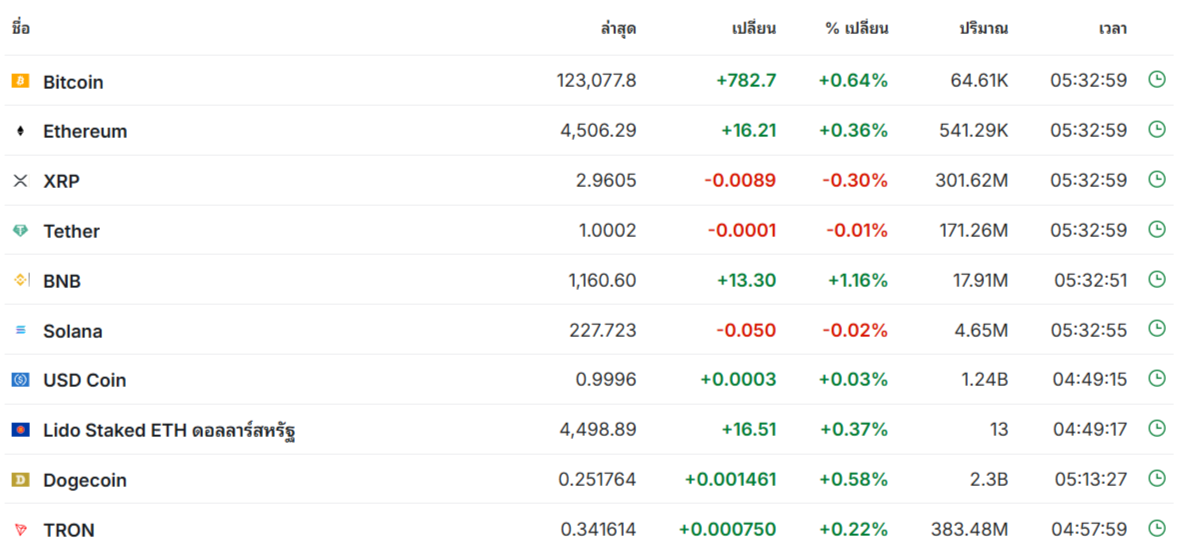Sort by the ชื่อ column header
Screen dimensions: 1177x551
(21, 28)
